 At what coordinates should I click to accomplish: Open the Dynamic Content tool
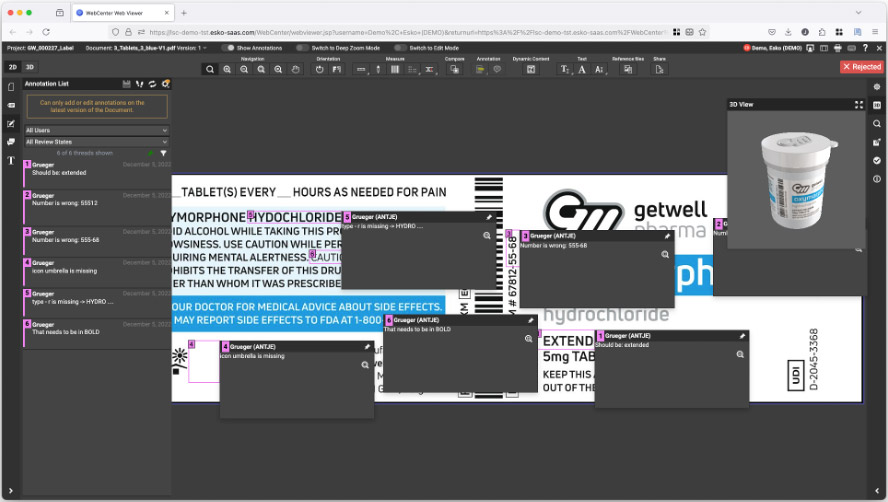531,70
